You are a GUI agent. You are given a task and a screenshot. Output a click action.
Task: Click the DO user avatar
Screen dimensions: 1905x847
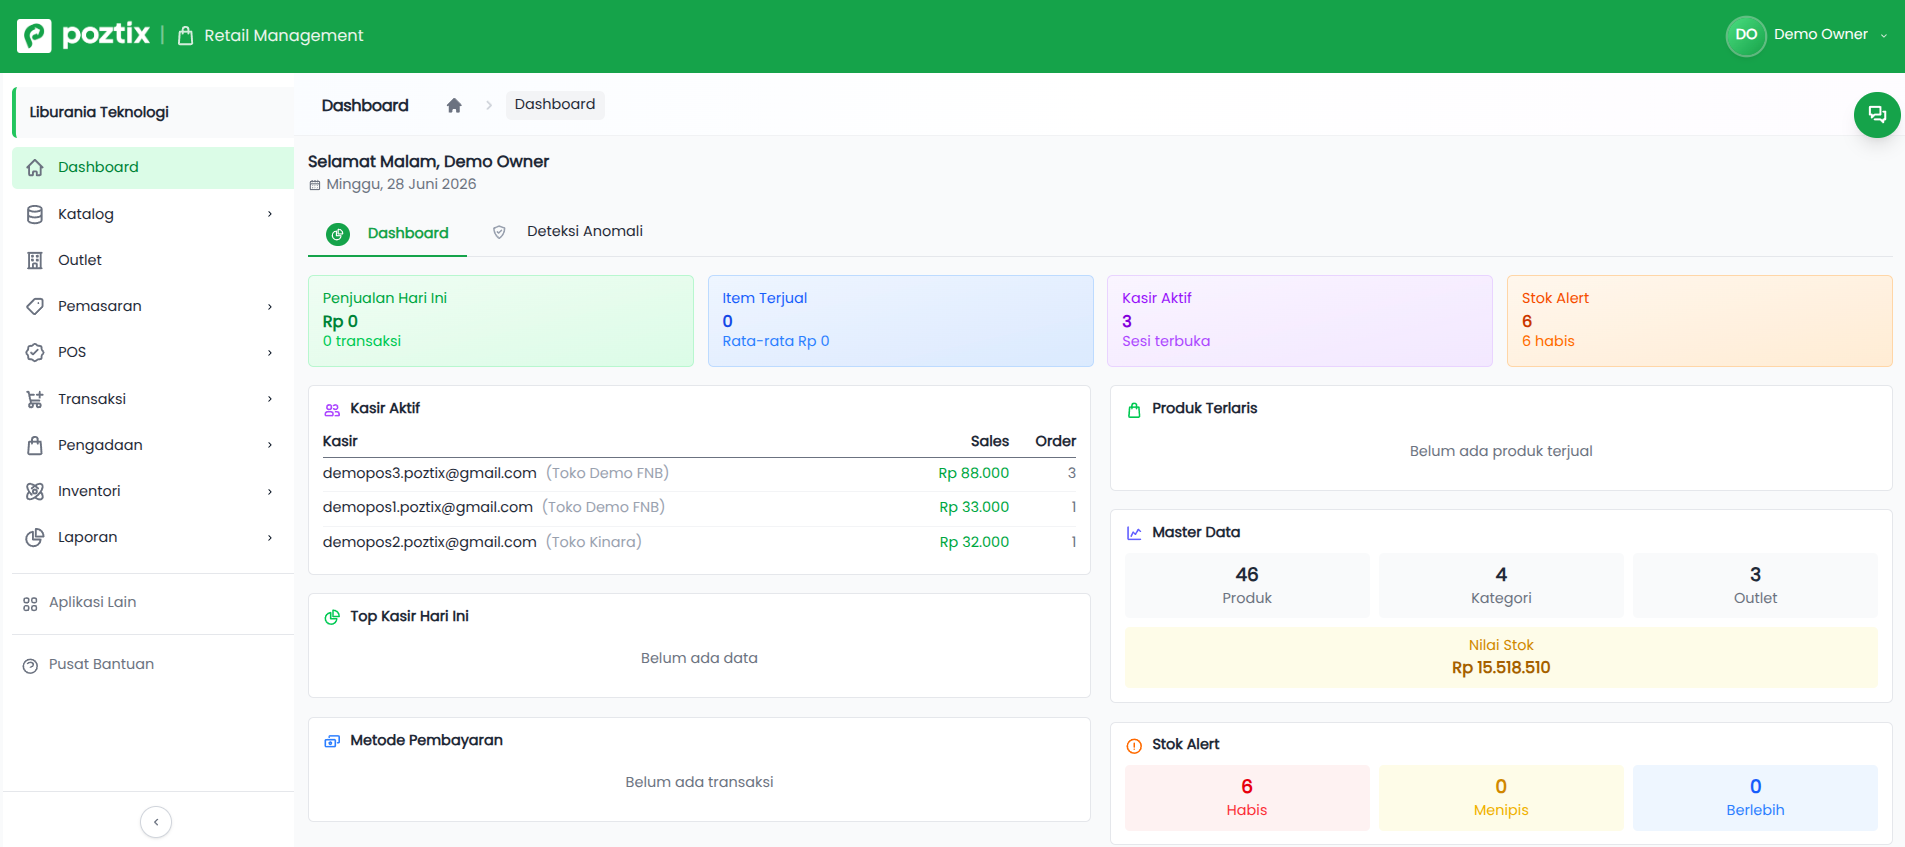pos(1746,35)
